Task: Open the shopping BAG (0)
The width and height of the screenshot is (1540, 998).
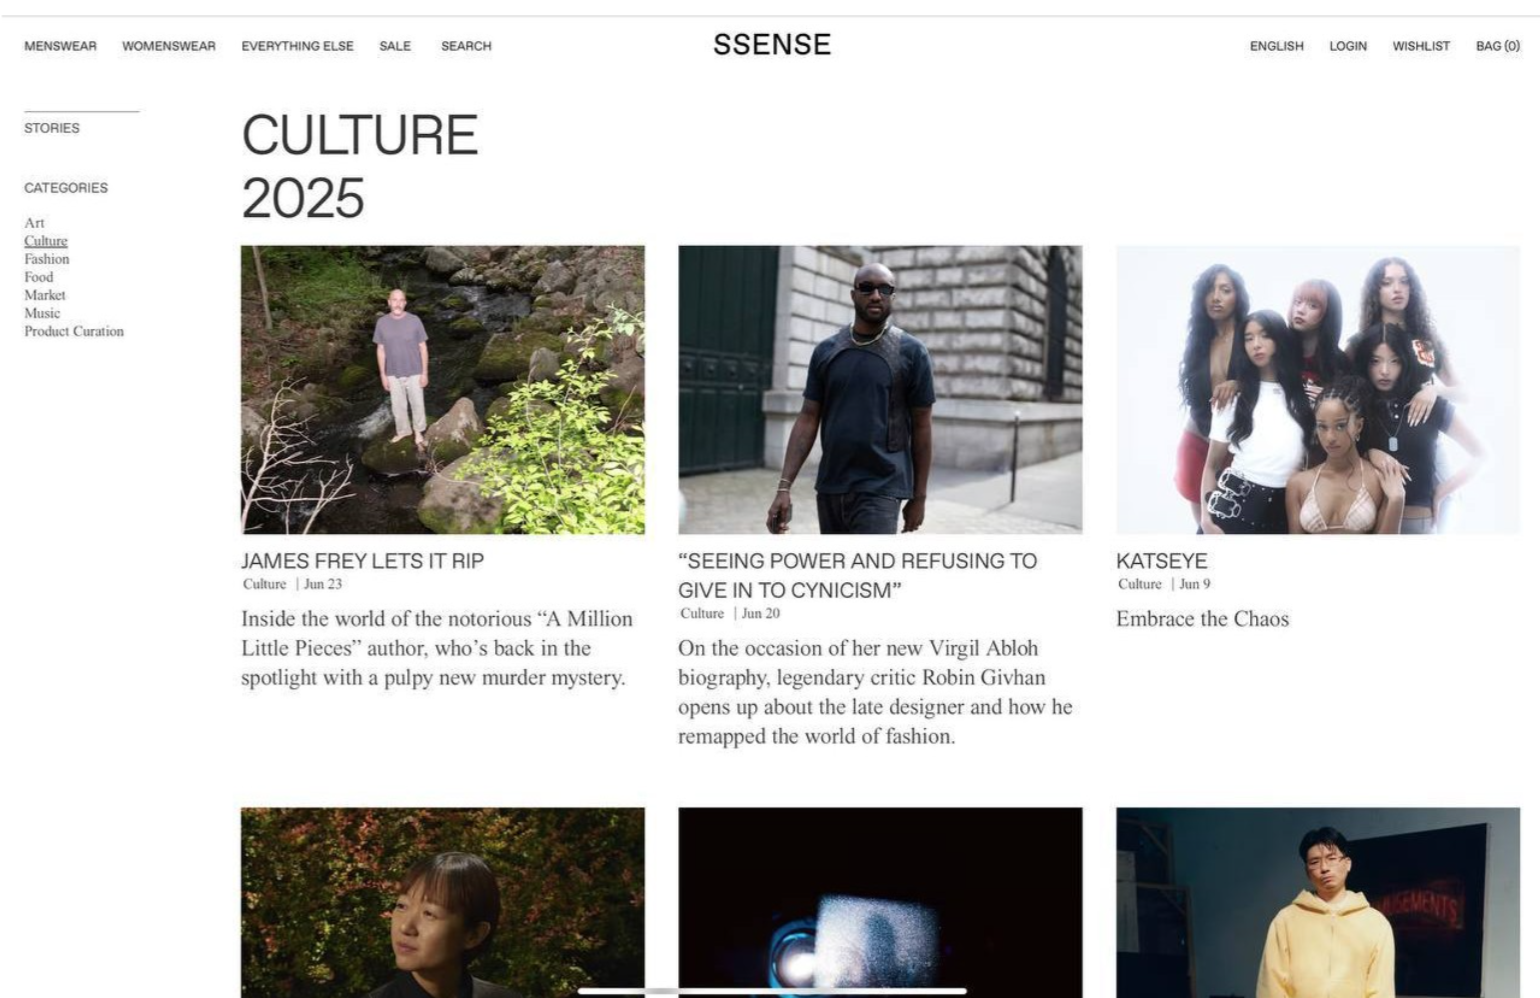Action: click(1497, 46)
